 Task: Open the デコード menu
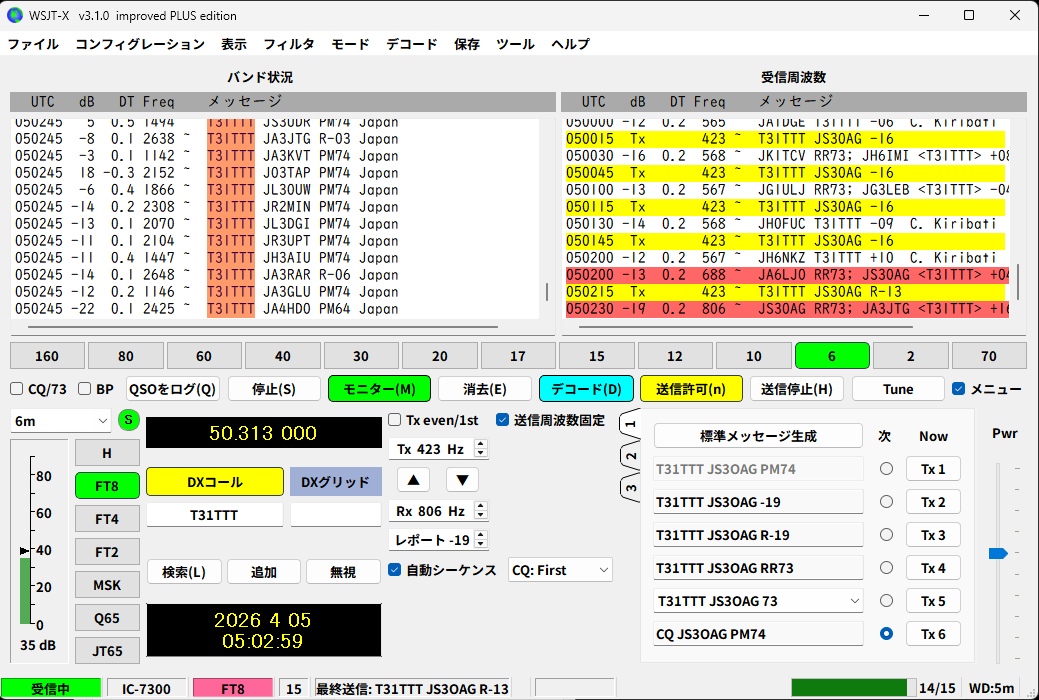(411, 44)
